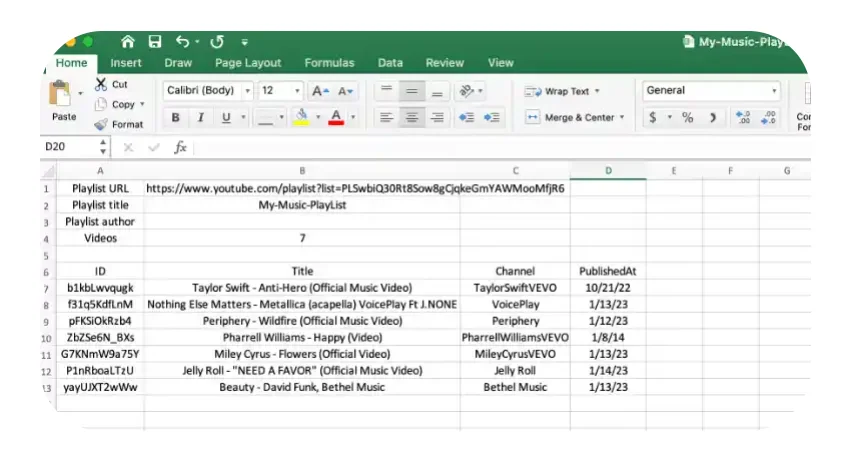Screen dimensions: 860x449
Task: Open the Customize Quick Access Toolbar arrow
Action: pos(245,42)
